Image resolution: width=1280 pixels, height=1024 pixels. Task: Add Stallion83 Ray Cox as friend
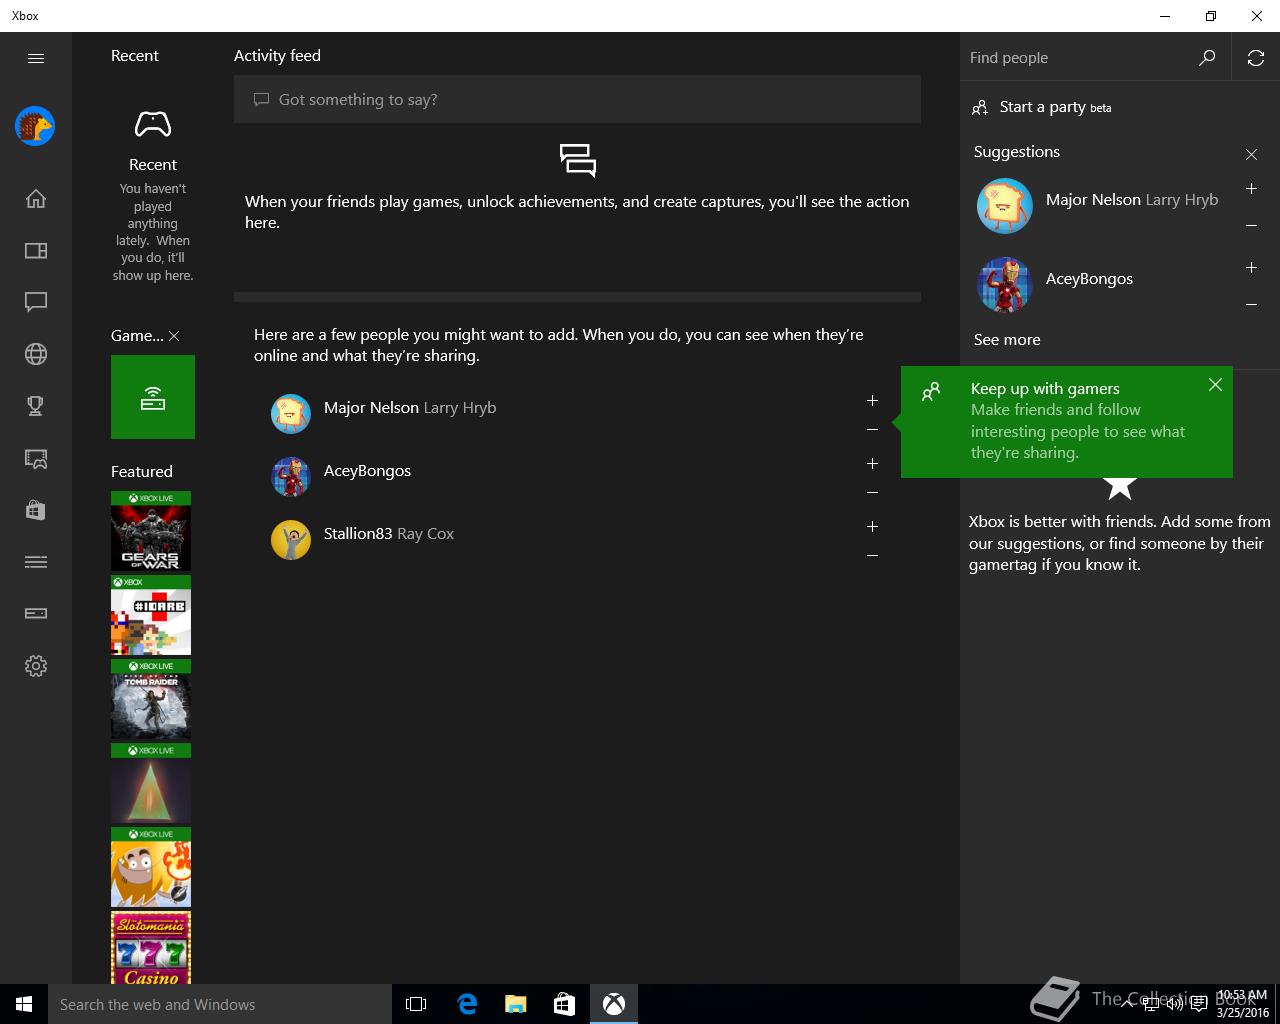pos(872,526)
